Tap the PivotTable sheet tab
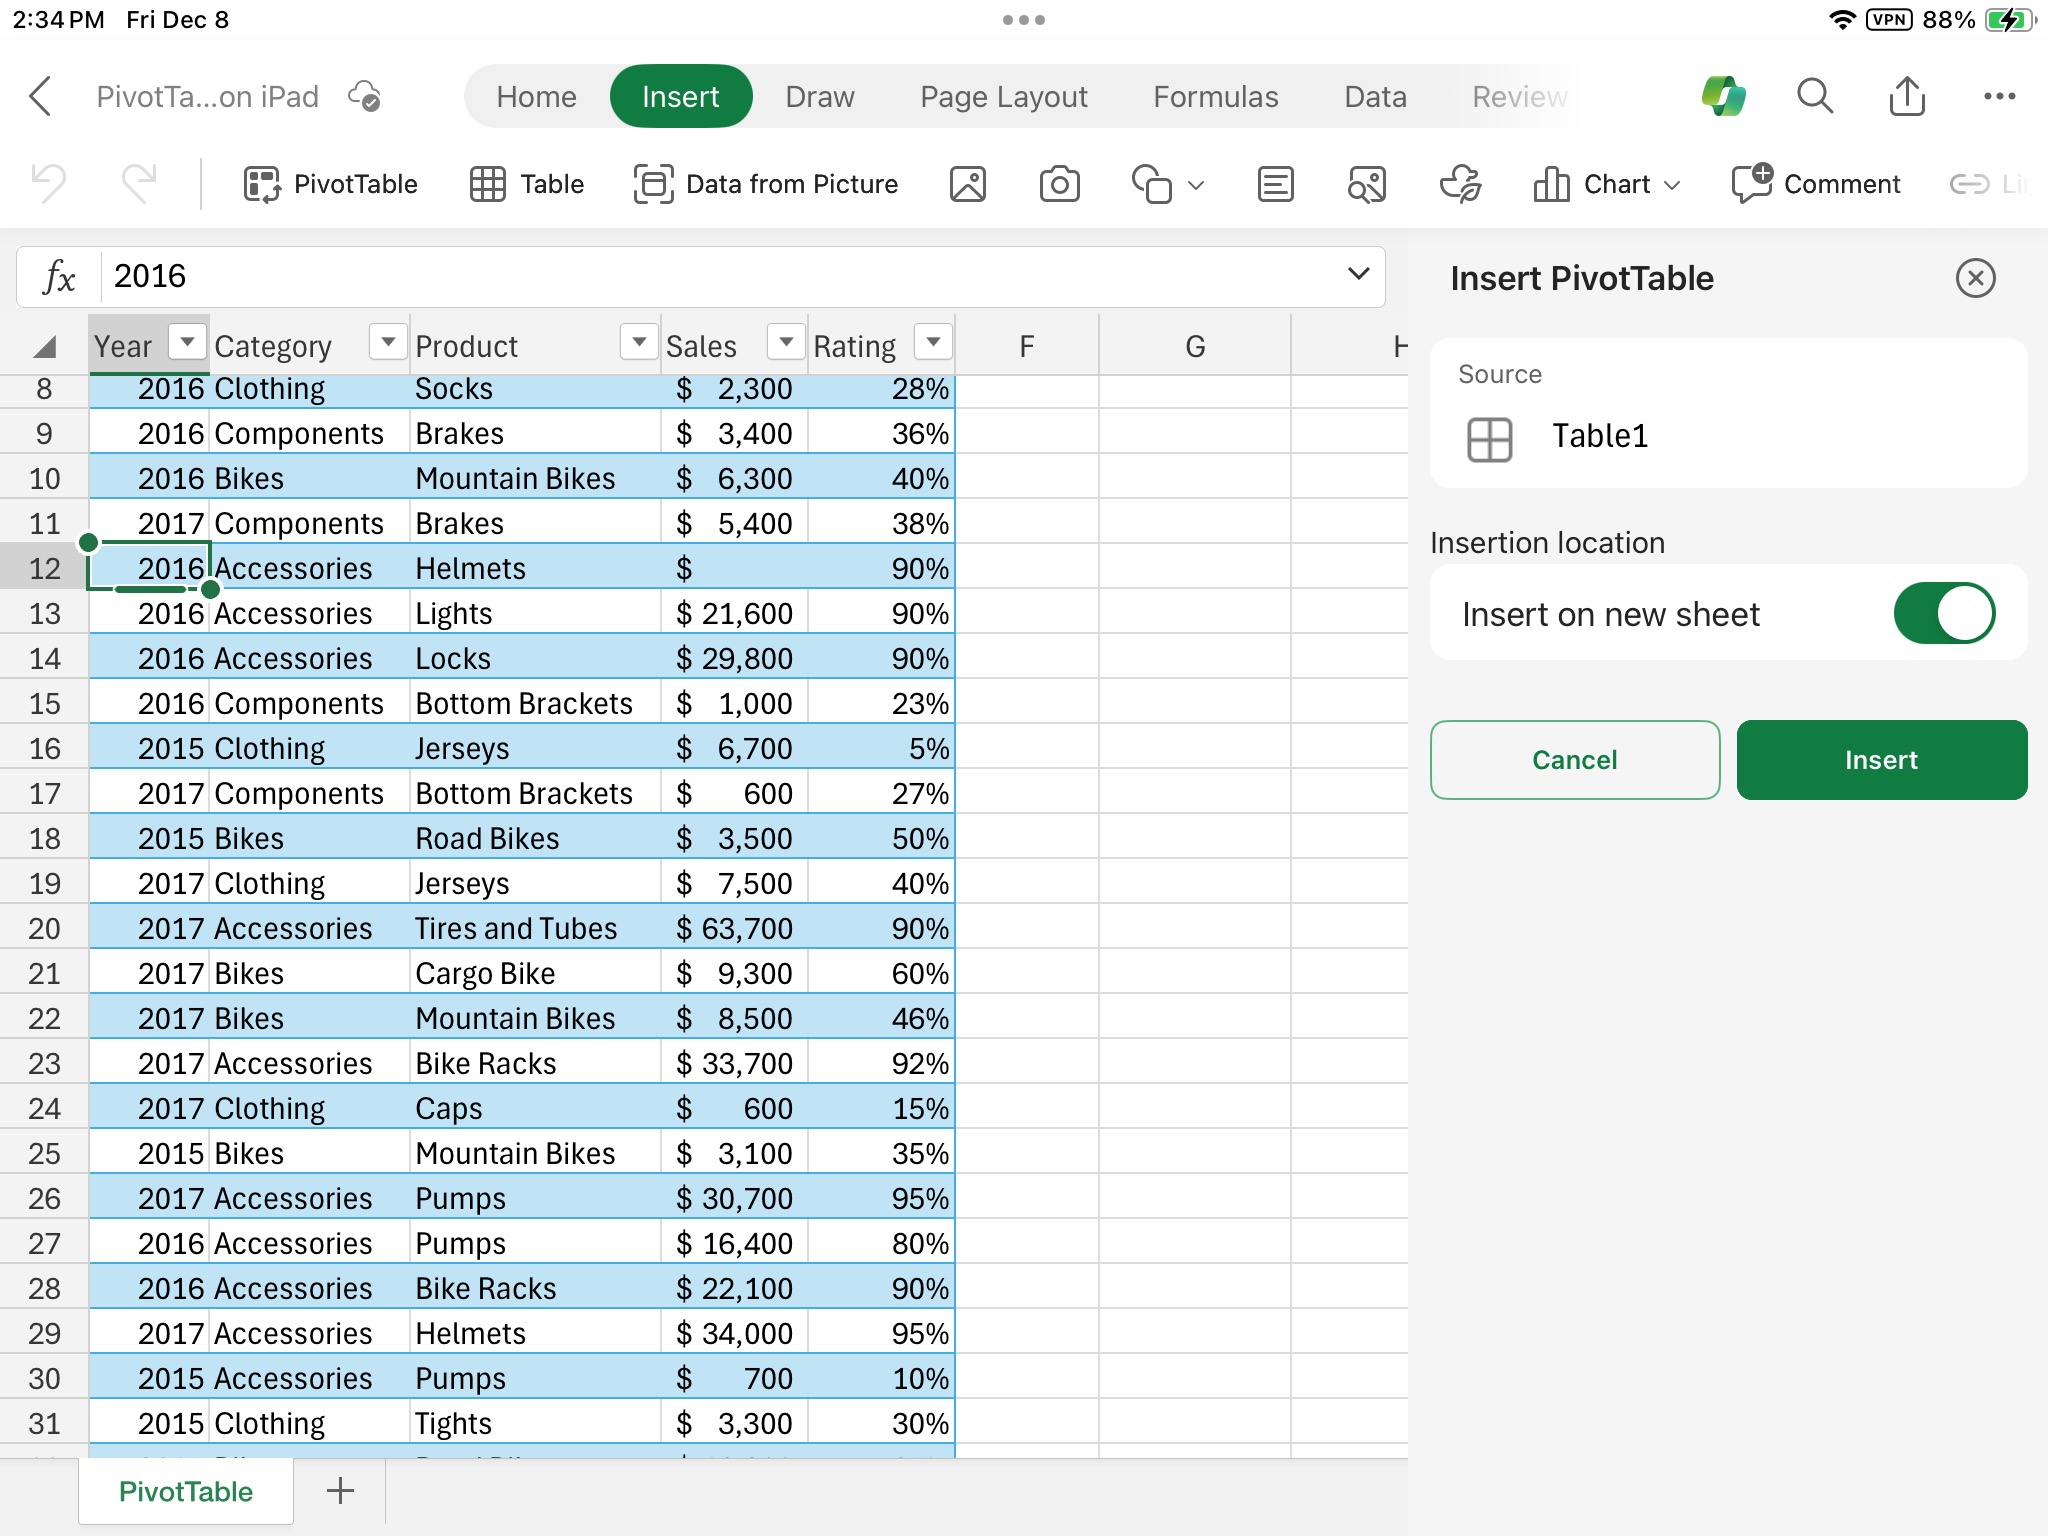Image resolution: width=2048 pixels, height=1536 pixels. pos(181,1491)
